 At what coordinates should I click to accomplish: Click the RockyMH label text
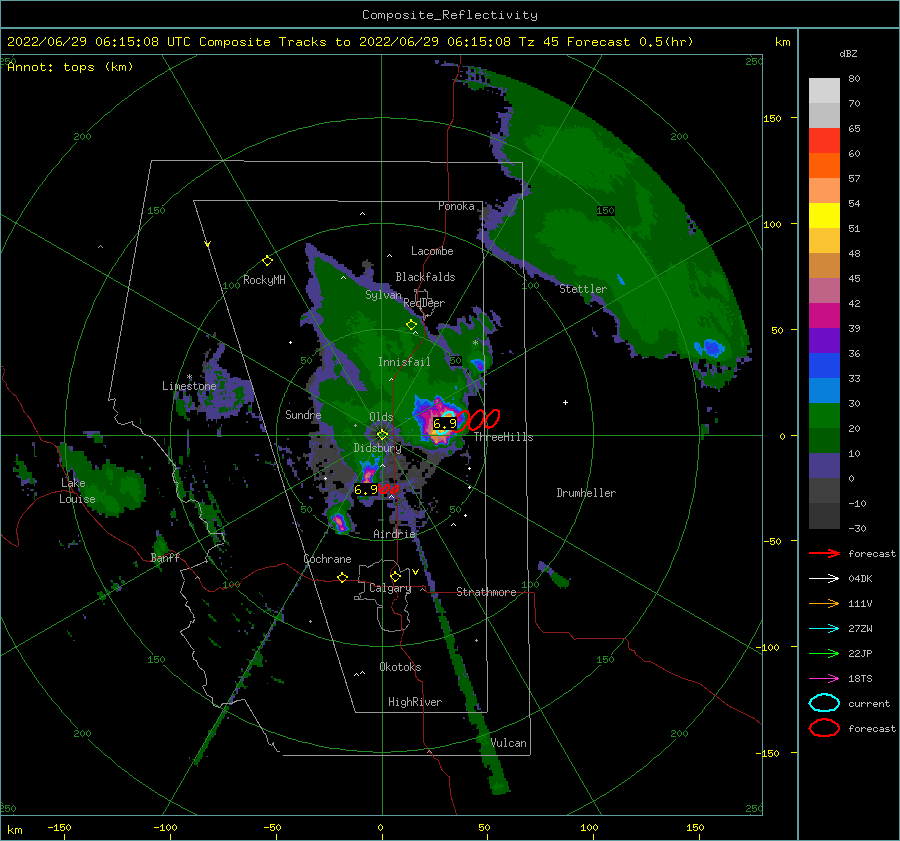[x=264, y=280]
